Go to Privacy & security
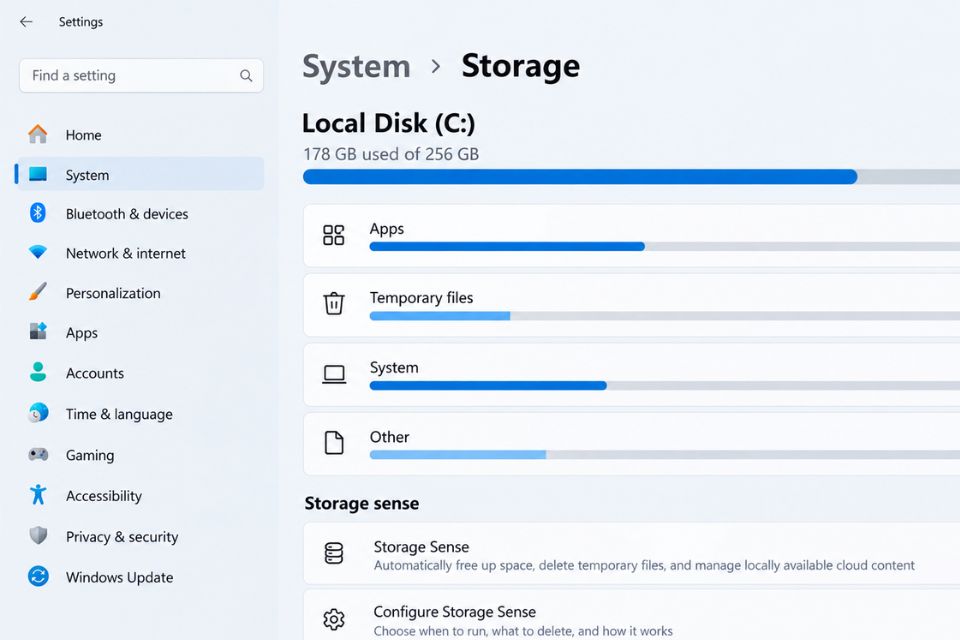 pyautogui.click(x=122, y=536)
